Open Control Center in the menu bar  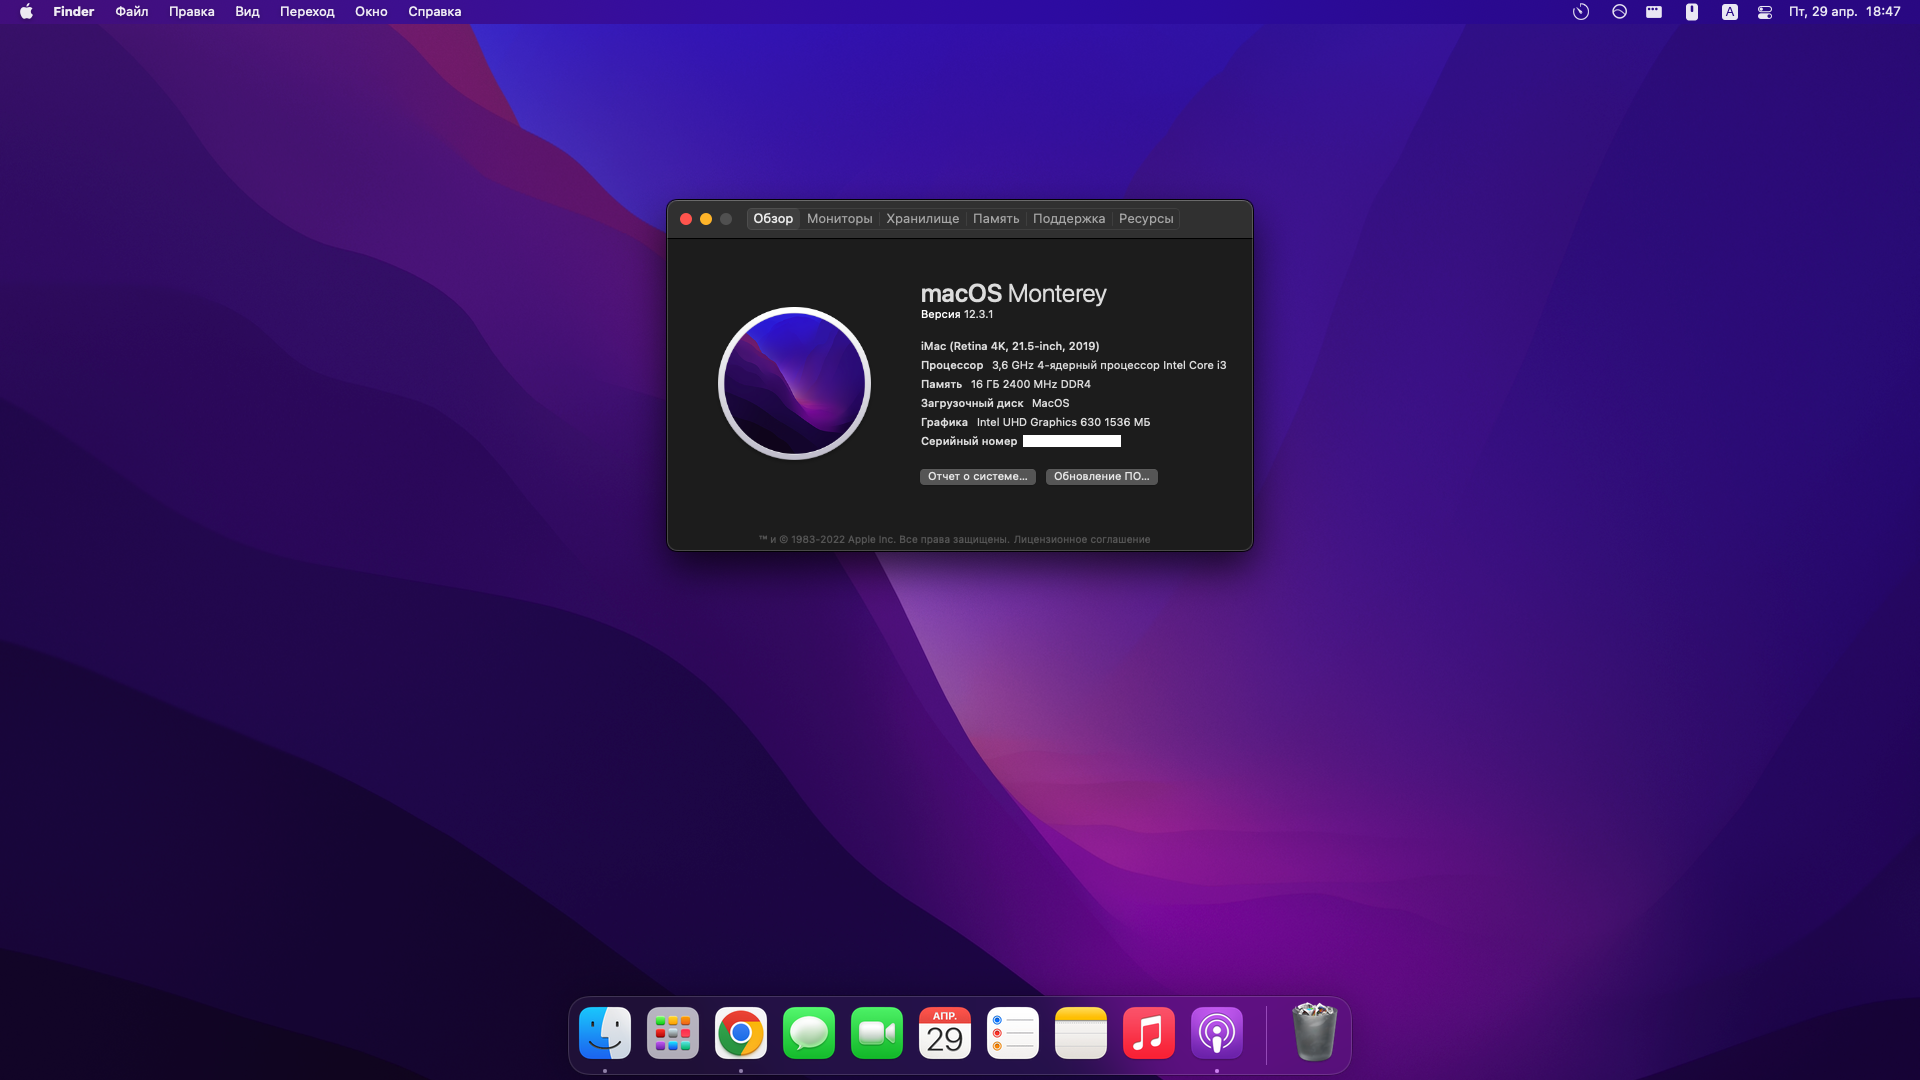(x=1765, y=12)
